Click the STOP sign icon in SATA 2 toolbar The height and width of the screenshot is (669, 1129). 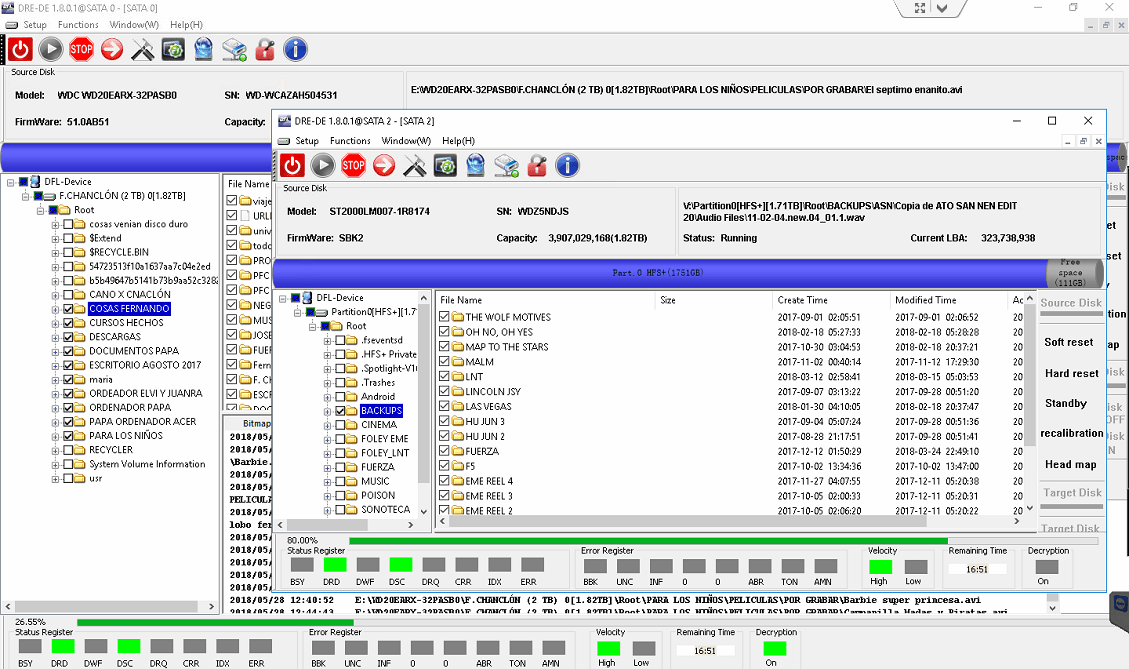tap(354, 166)
